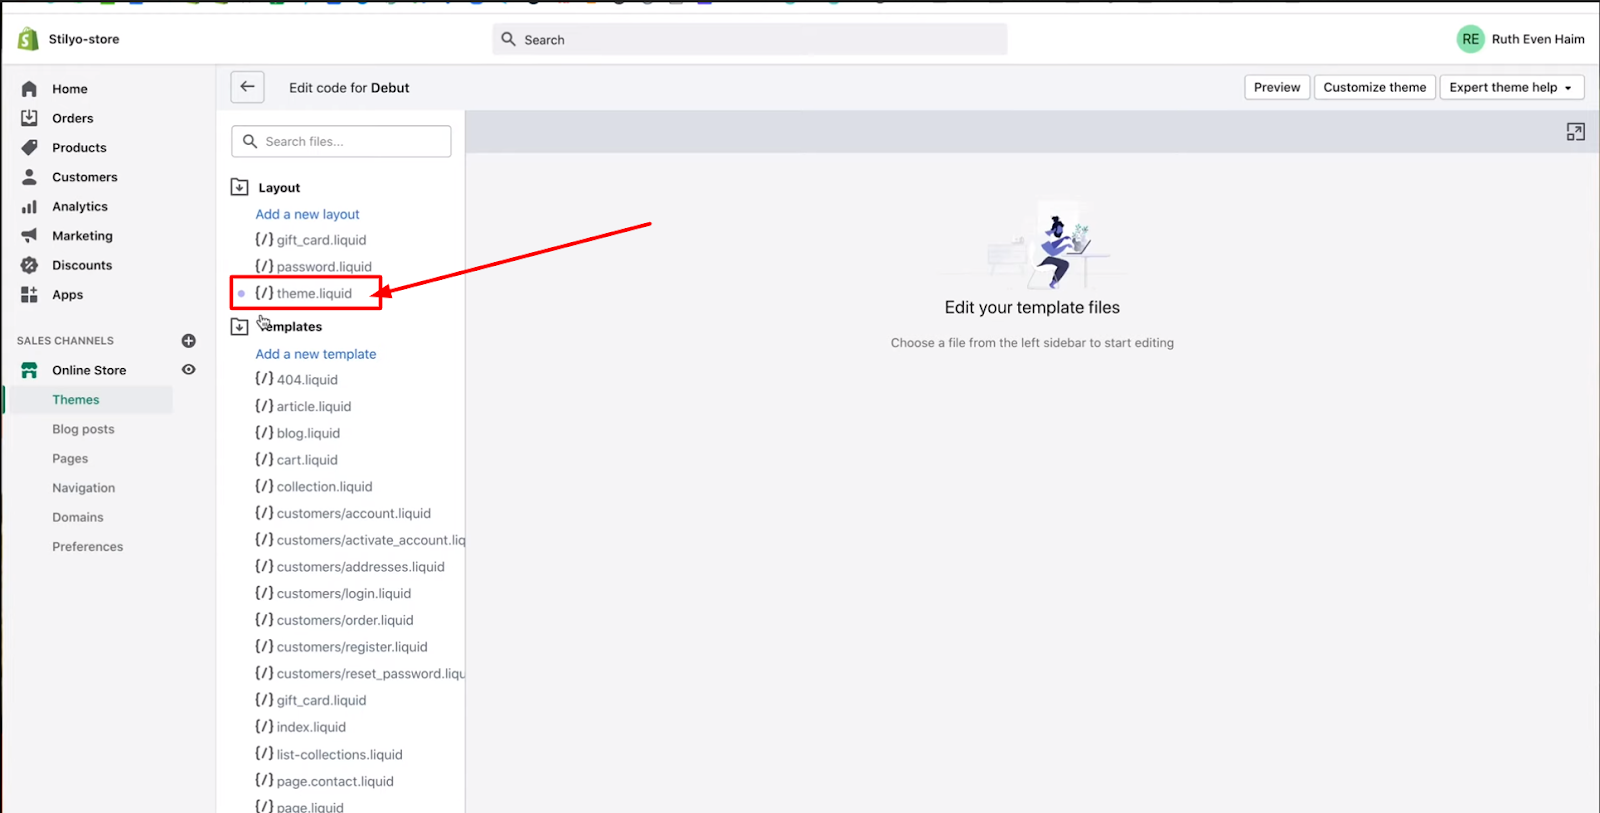Click the Discounts icon in the sidebar
Image resolution: width=1600 pixels, height=813 pixels.
pos(29,265)
